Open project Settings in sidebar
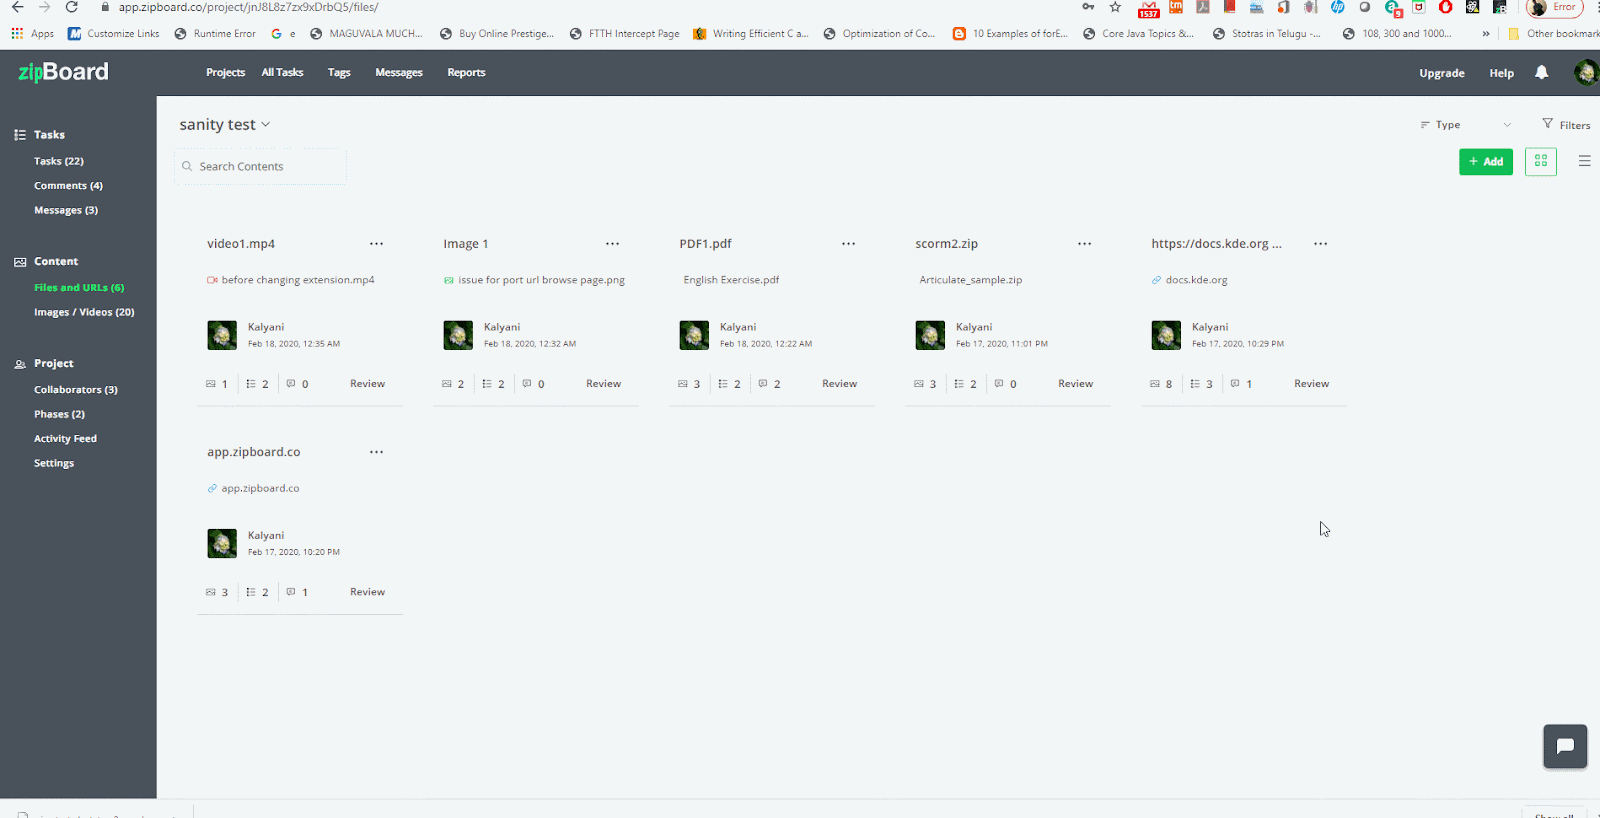 coord(54,464)
